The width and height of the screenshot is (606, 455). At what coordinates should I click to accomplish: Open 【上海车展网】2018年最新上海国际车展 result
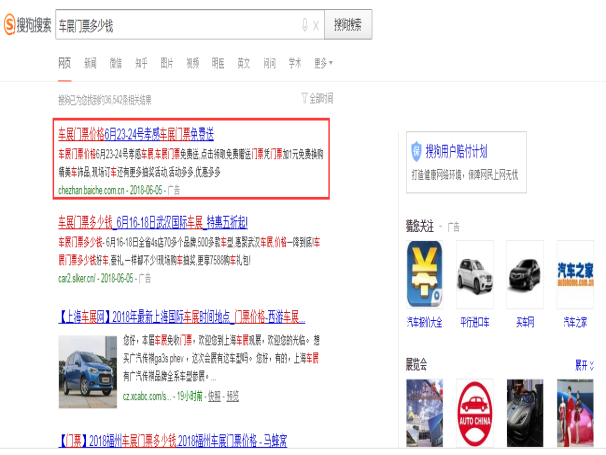click(182, 317)
